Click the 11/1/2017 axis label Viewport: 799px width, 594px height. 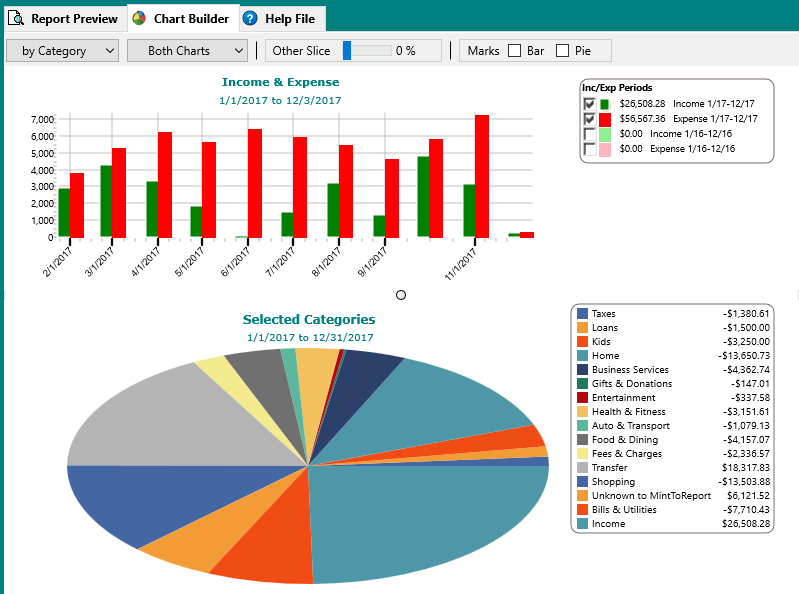coord(461,264)
